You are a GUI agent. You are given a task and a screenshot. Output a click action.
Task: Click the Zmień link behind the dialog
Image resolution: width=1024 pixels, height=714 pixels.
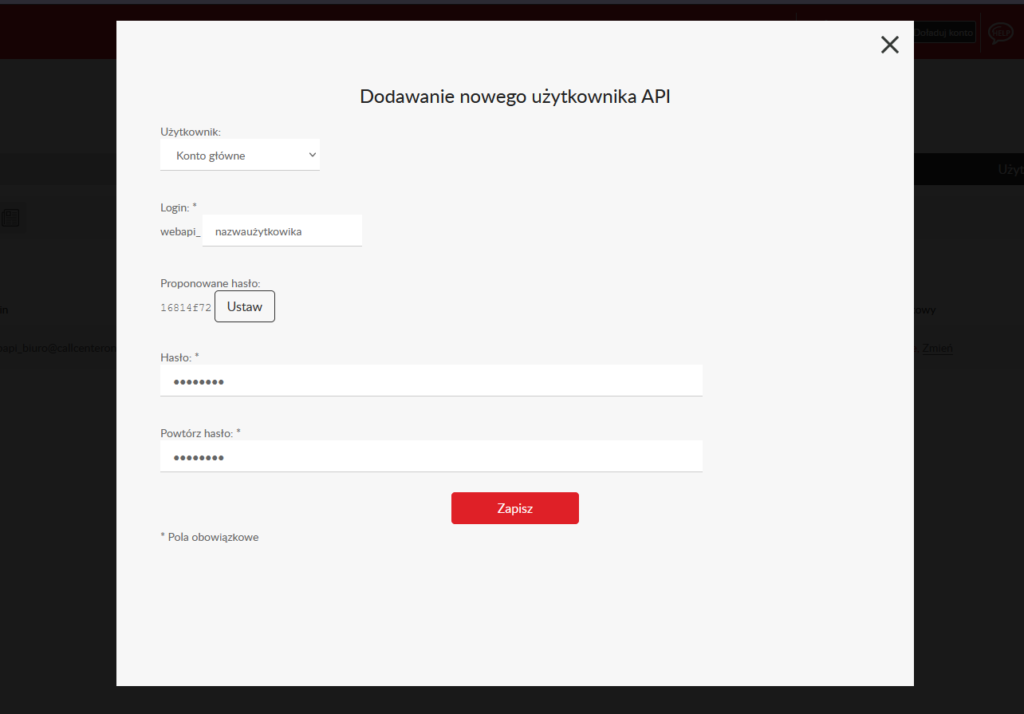(x=937, y=348)
